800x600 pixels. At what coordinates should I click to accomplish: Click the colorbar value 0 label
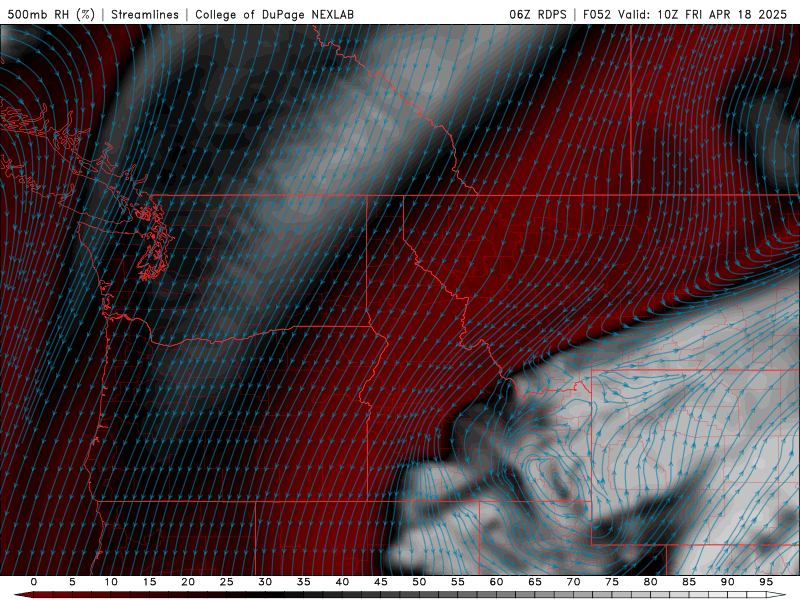34,582
